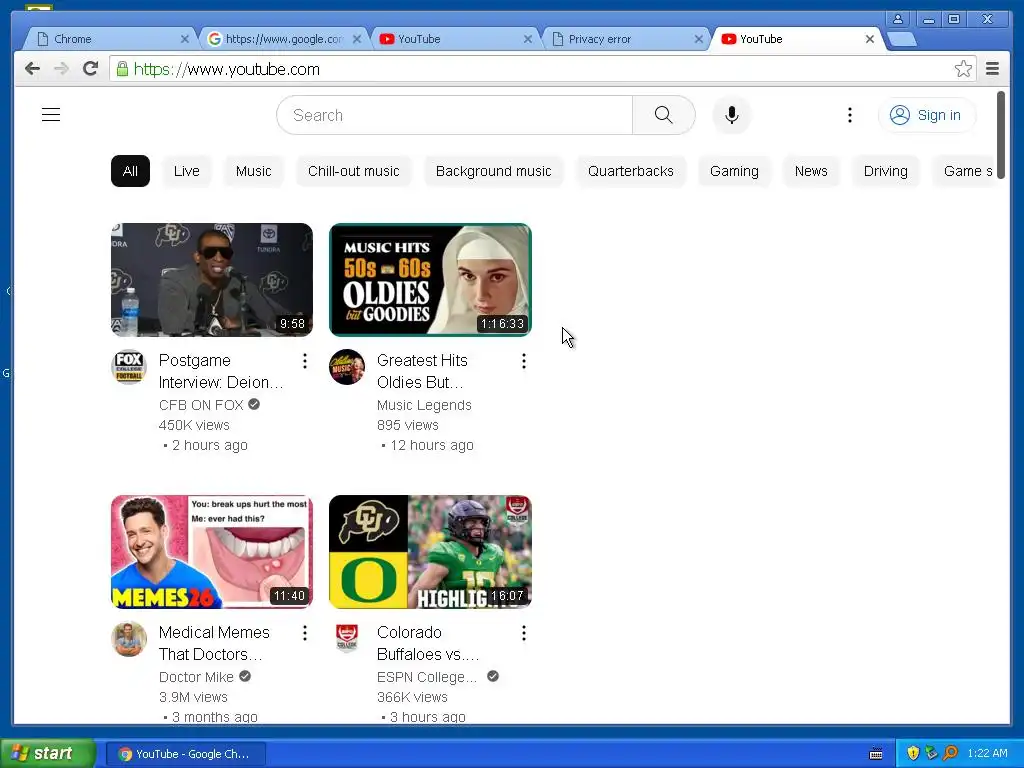Image resolution: width=1024 pixels, height=768 pixels.
Task: Open options menu for Medical Memes video
Action: point(304,633)
